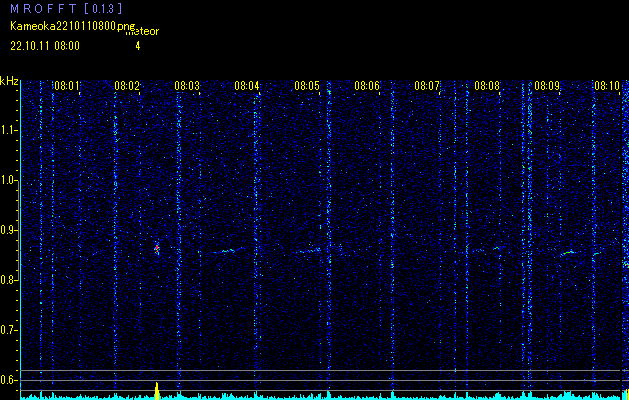Click the green echo trace near 08:05
The width and height of the screenshot is (629, 400).
pos(309,251)
